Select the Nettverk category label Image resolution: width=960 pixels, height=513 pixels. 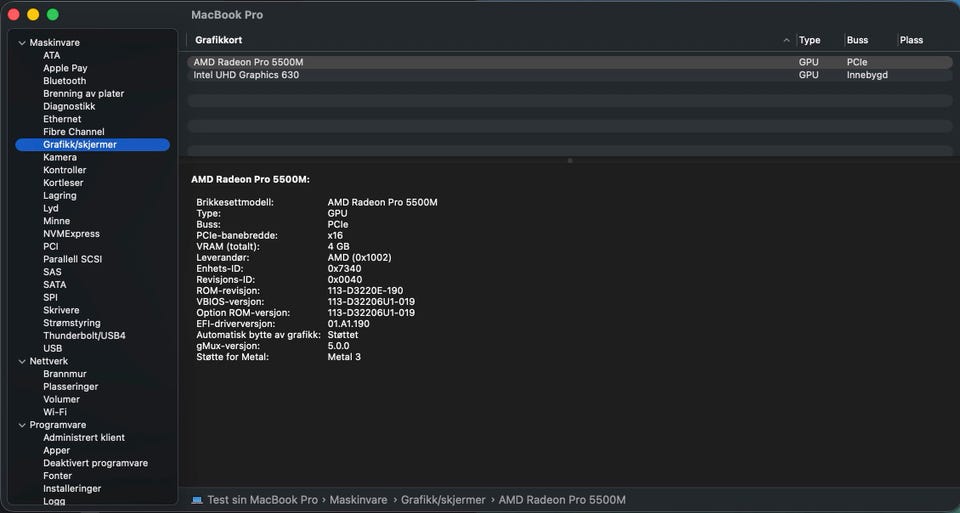point(48,361)
